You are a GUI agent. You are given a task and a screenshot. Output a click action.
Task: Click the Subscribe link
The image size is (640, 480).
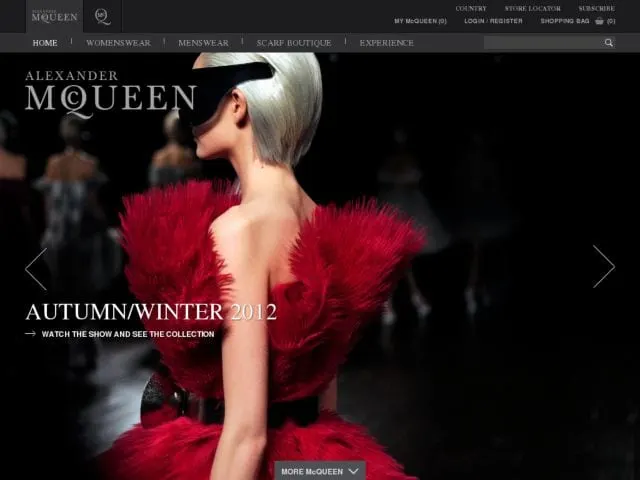pyautogui.click(x=596, y=9)
